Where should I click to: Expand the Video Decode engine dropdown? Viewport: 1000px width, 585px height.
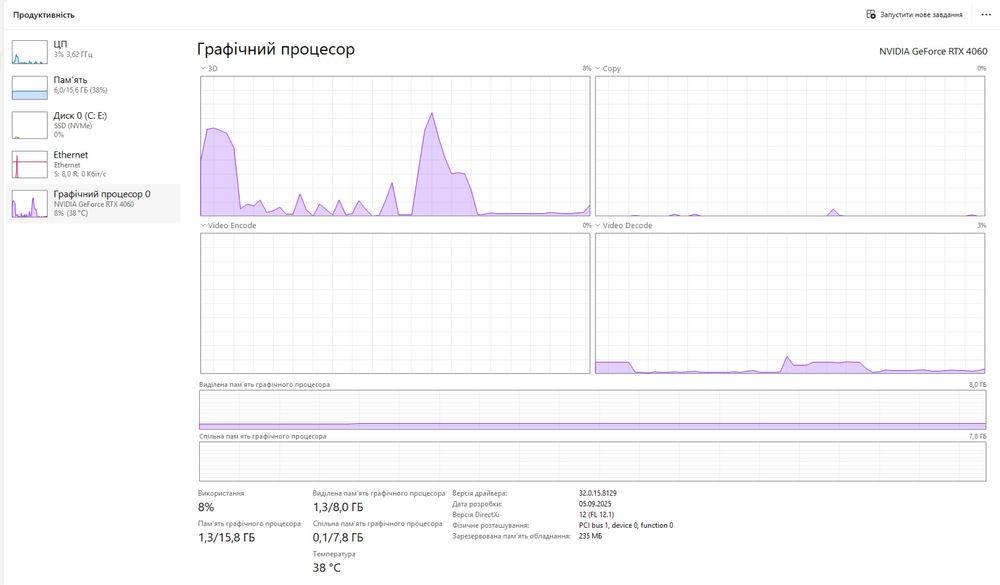coord(598,225)
